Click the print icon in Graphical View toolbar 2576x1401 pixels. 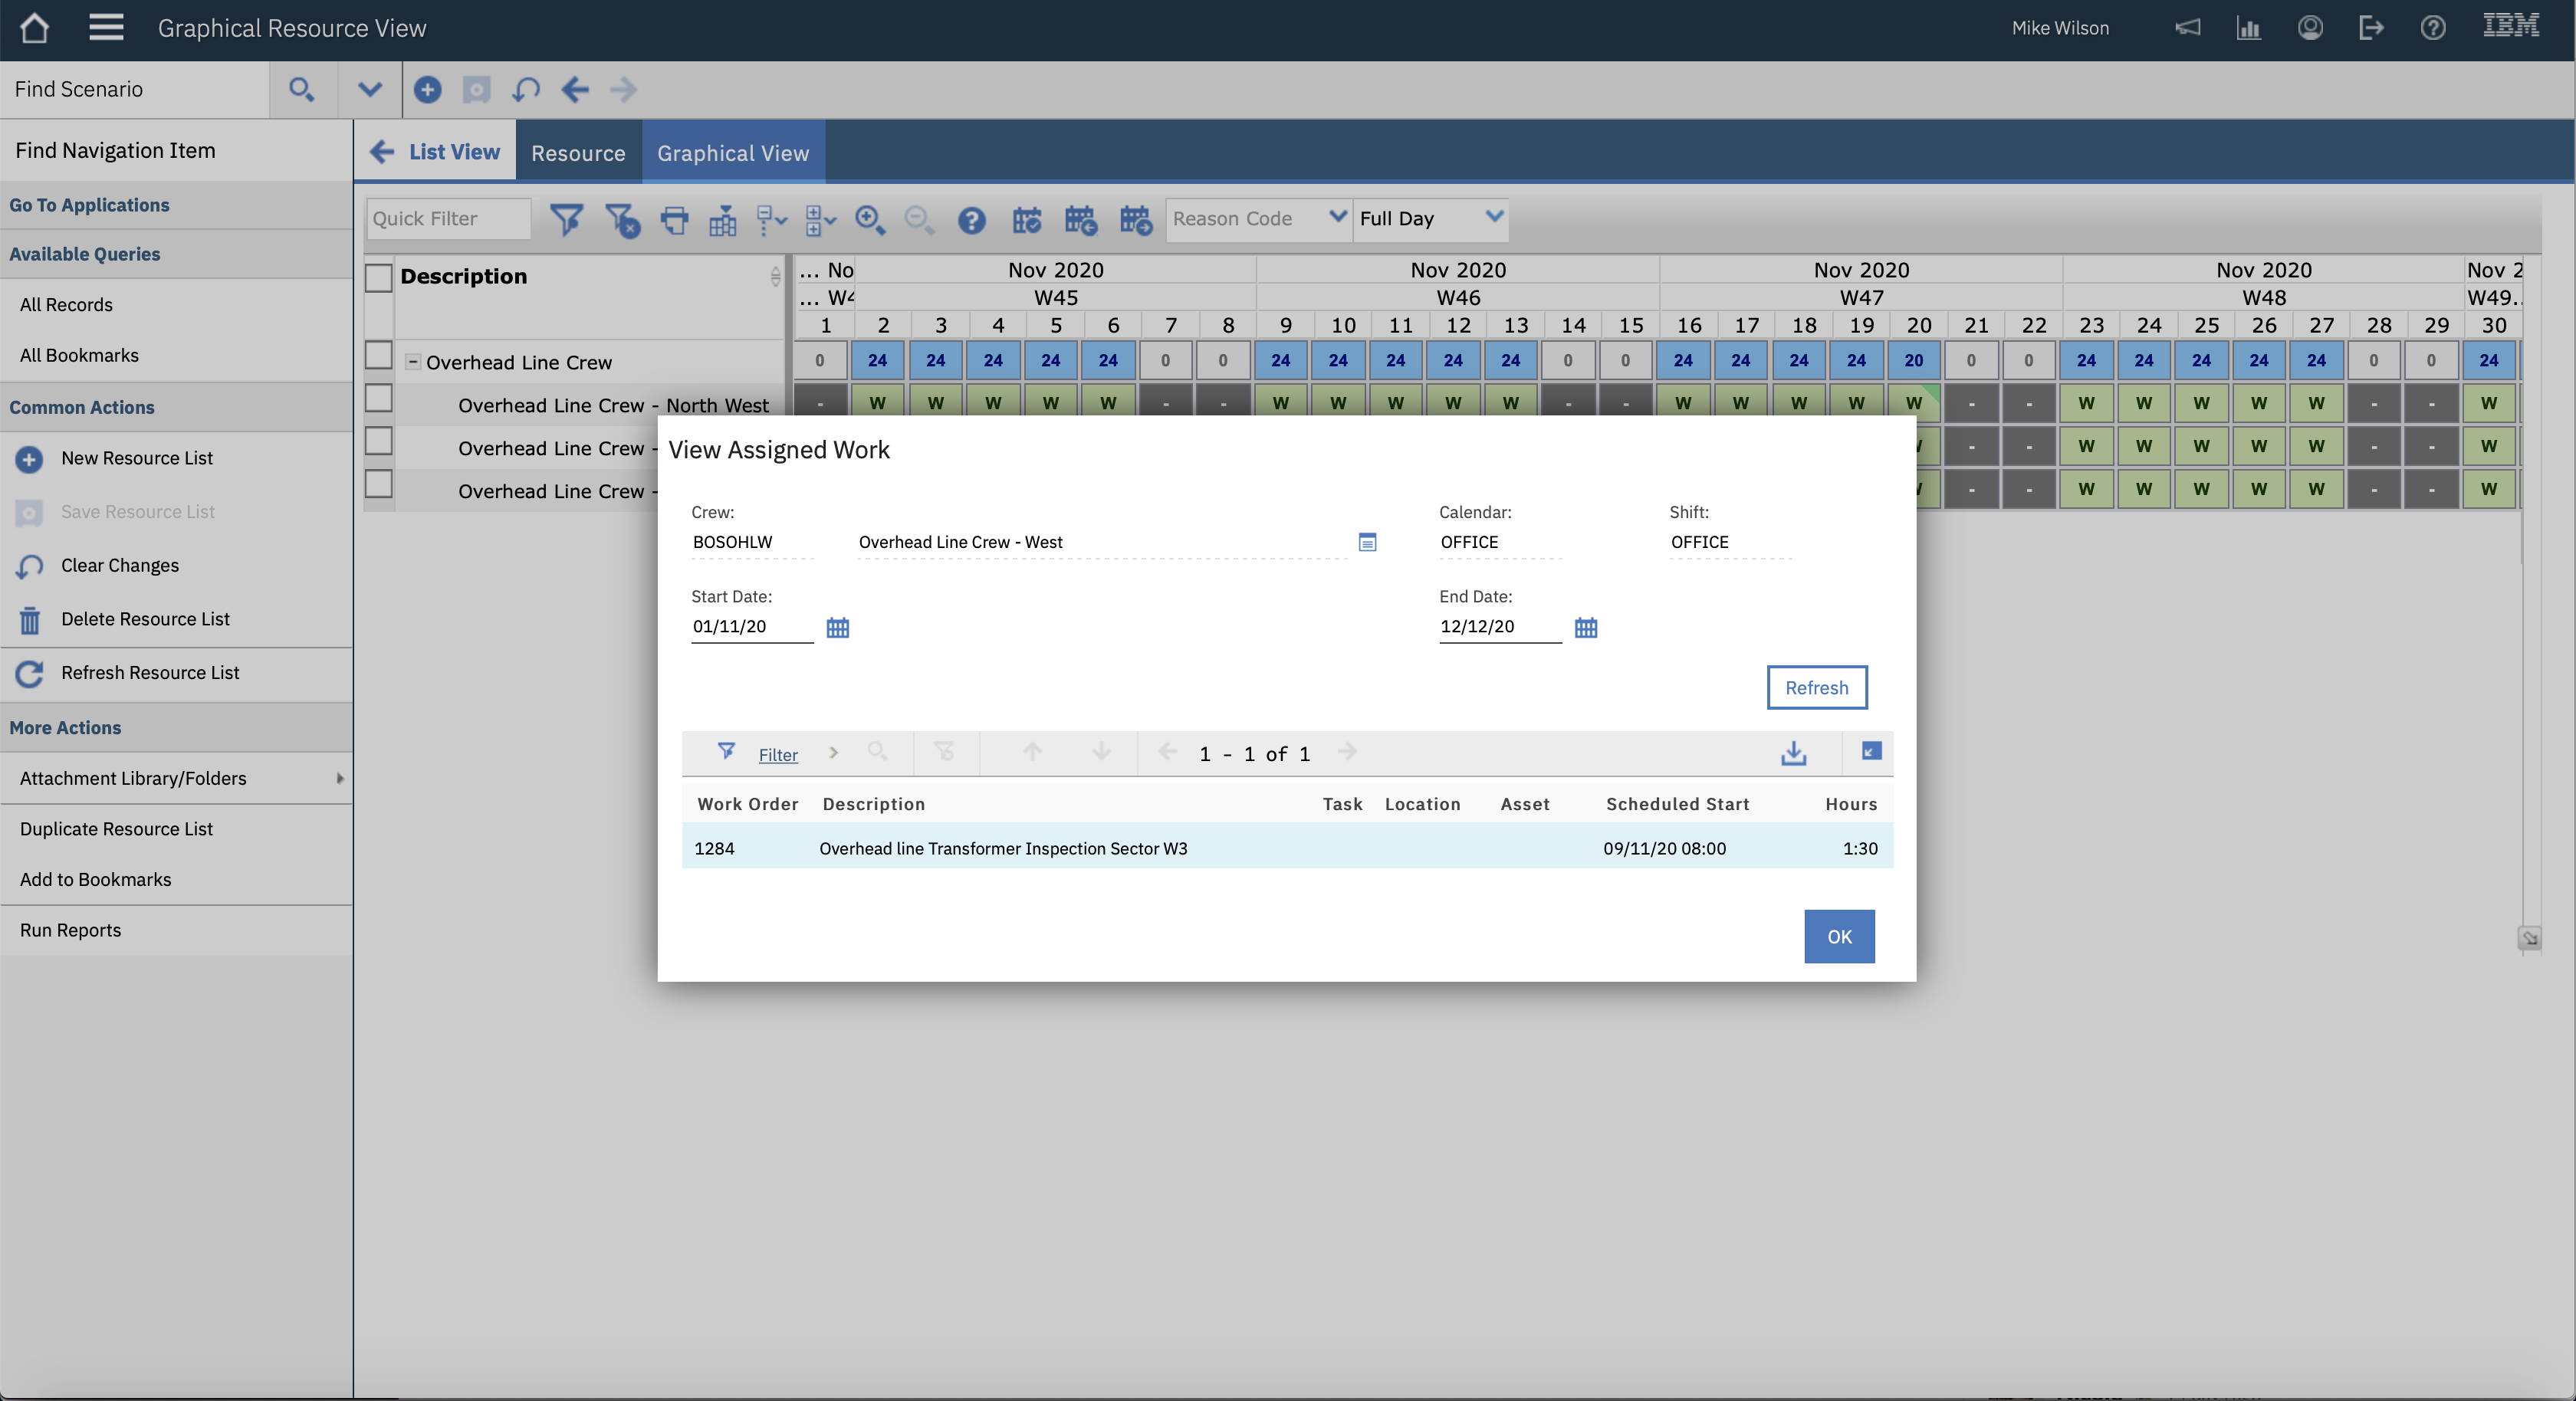coord(675,219)
